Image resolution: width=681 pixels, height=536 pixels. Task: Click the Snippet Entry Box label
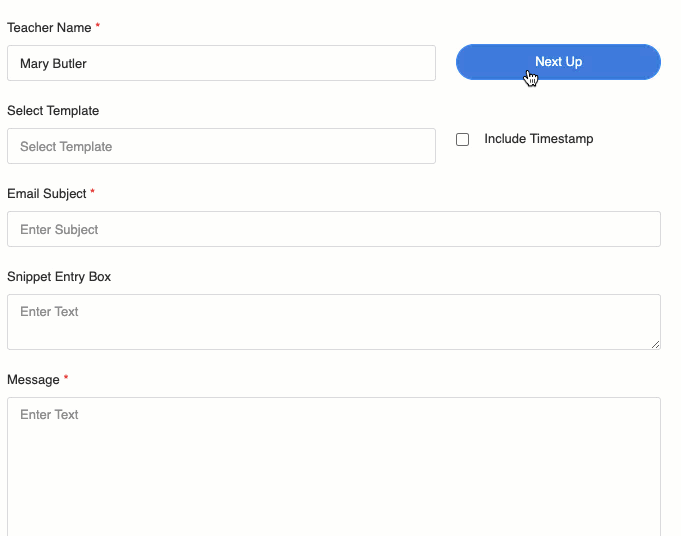[59, 276]
